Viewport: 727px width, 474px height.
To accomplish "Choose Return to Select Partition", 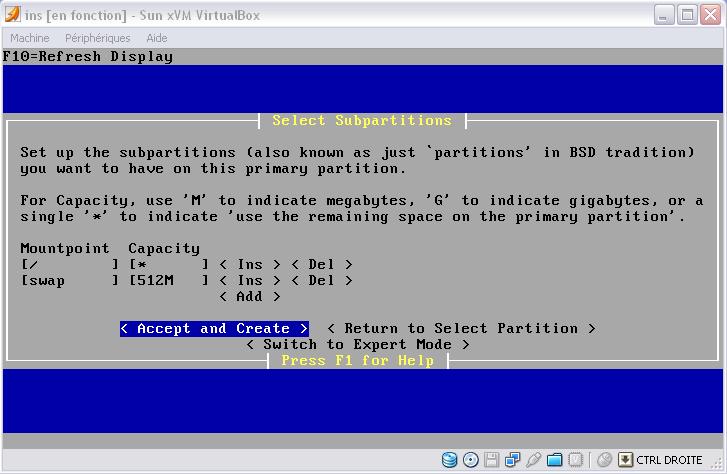I will (x=461, y=329).
